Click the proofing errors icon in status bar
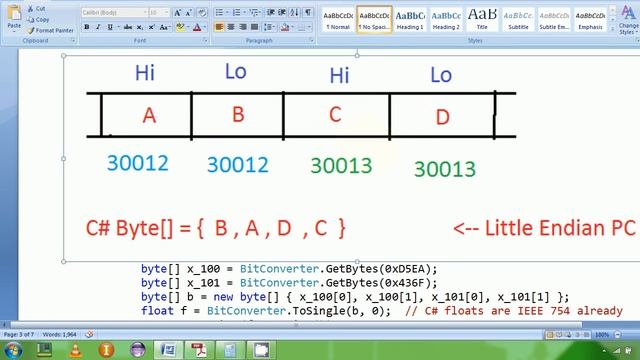 point(89,335)
